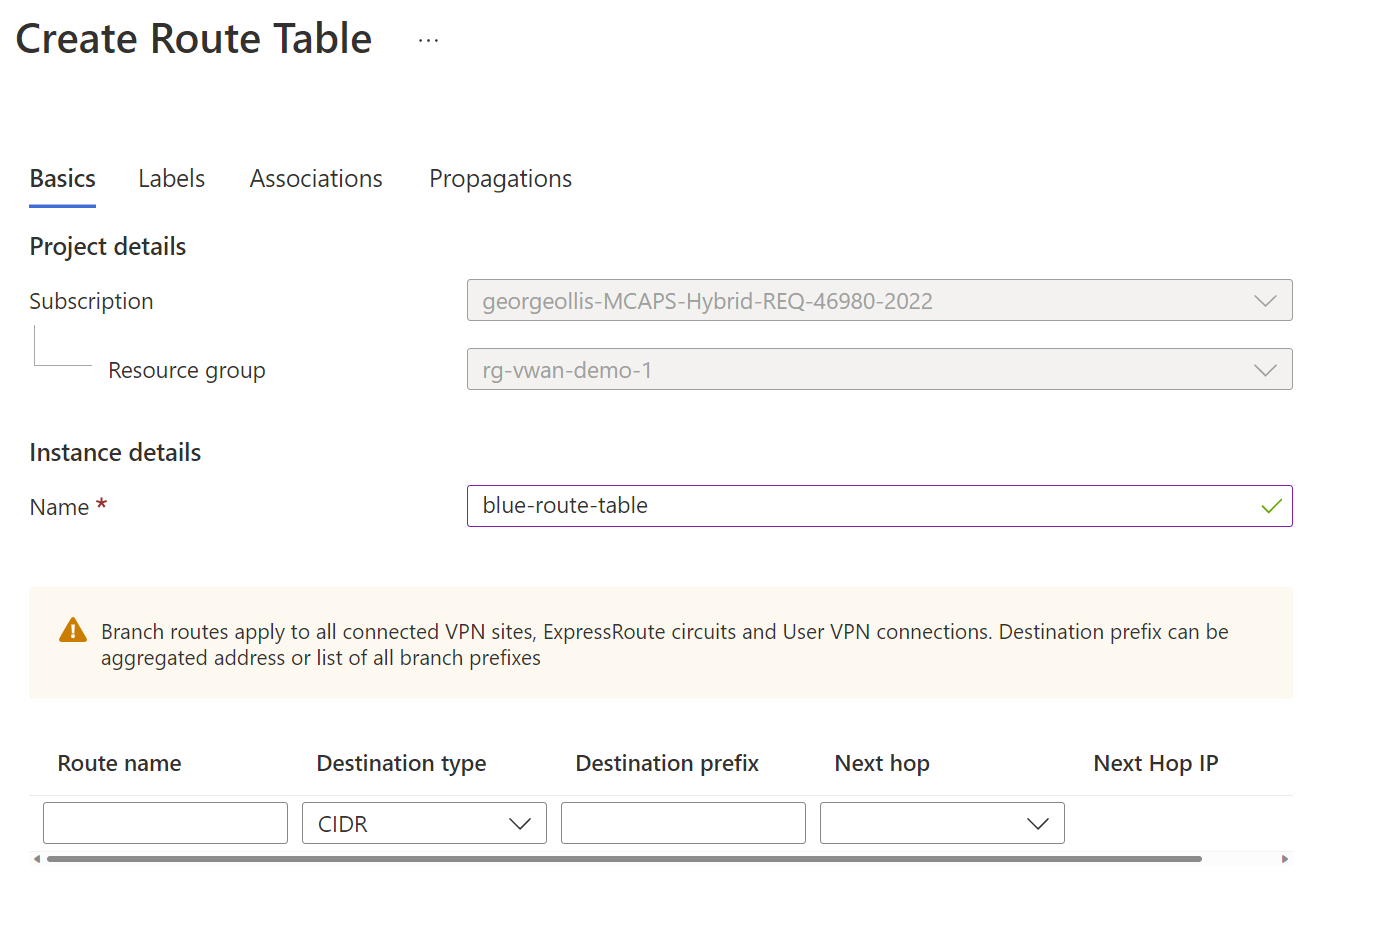Click the CIDR dropdown chevron arrow
The width and height of the screenshot is (1386, 934).
click(520, 823)
